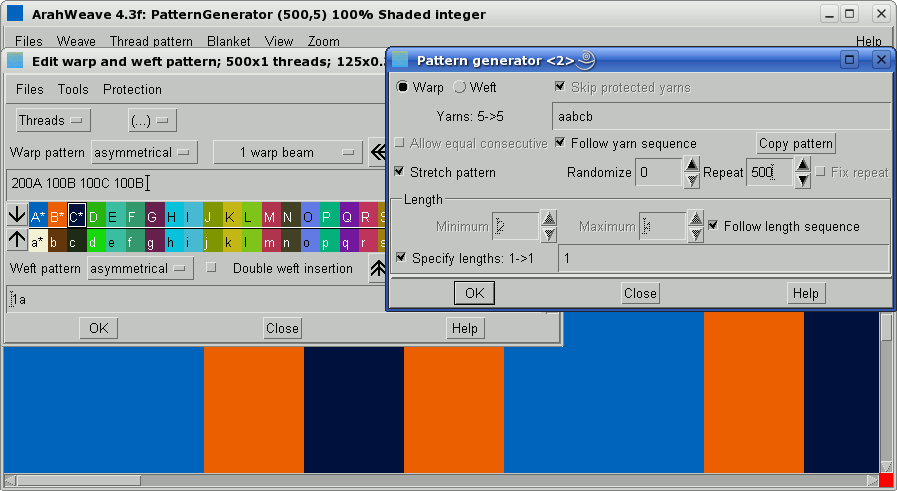Open the 1 warp beam dropdown
This screenshot has height=491, width=897.
point(288,153)
